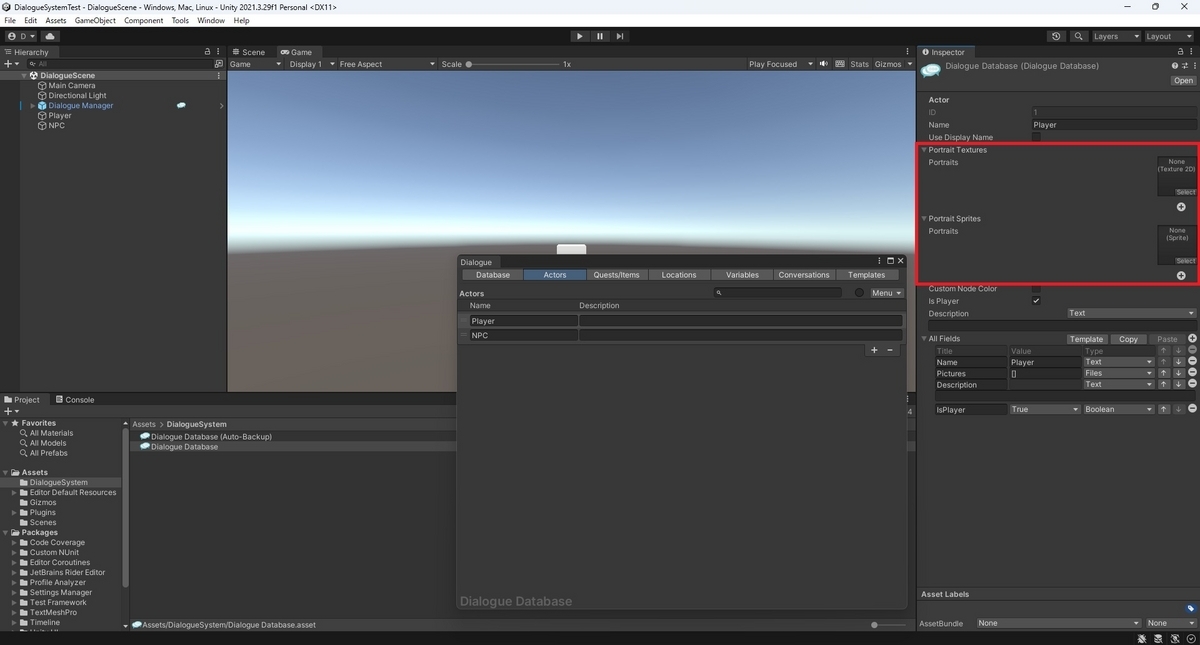
Task: Click the Dialogue Manager speech bubble icon
Action: pos(181,105)
